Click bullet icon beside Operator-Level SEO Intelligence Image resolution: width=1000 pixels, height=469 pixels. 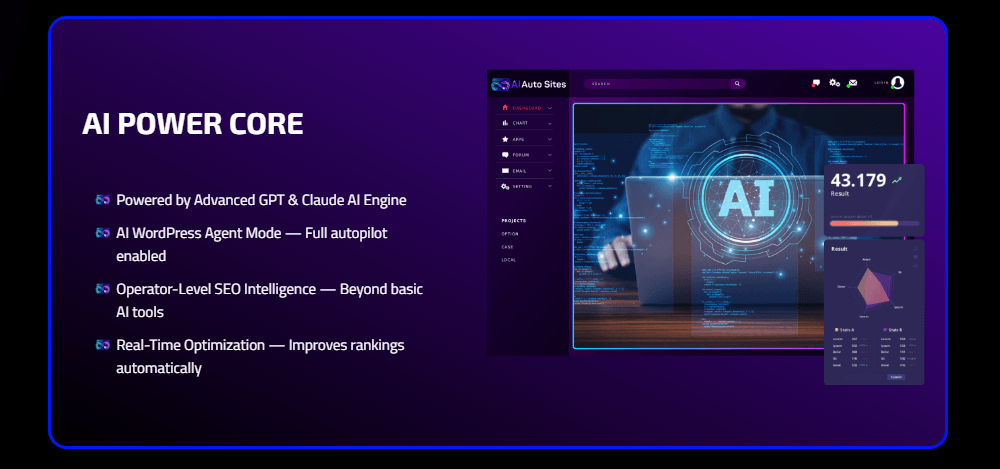[103, 289]
